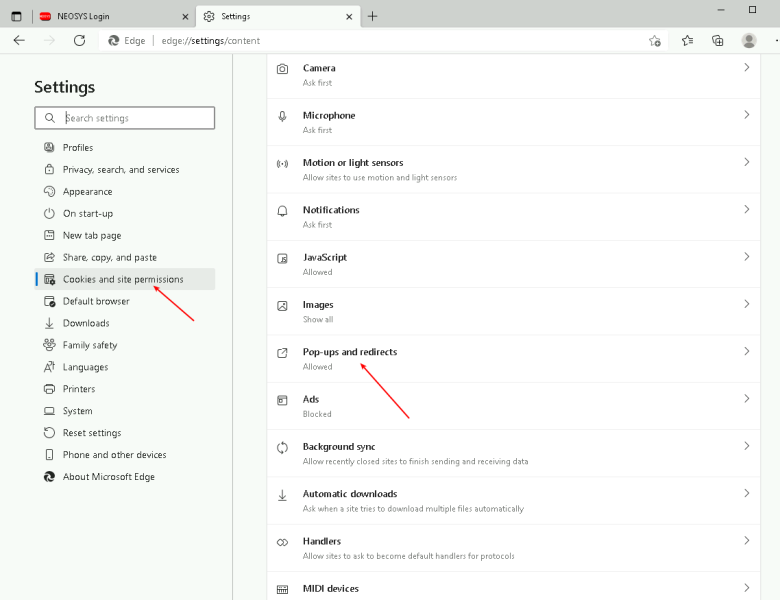Open On start-up settings
This screenshot has height=600, width=780.
pos(125,213)
